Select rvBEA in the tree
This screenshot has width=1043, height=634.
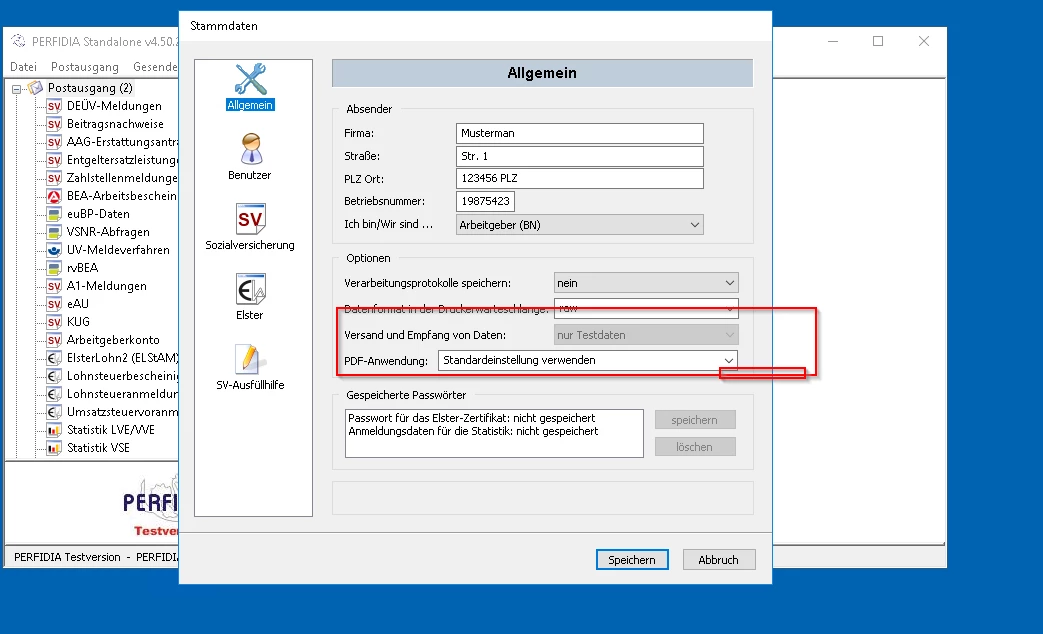click(x=82, y=268)
